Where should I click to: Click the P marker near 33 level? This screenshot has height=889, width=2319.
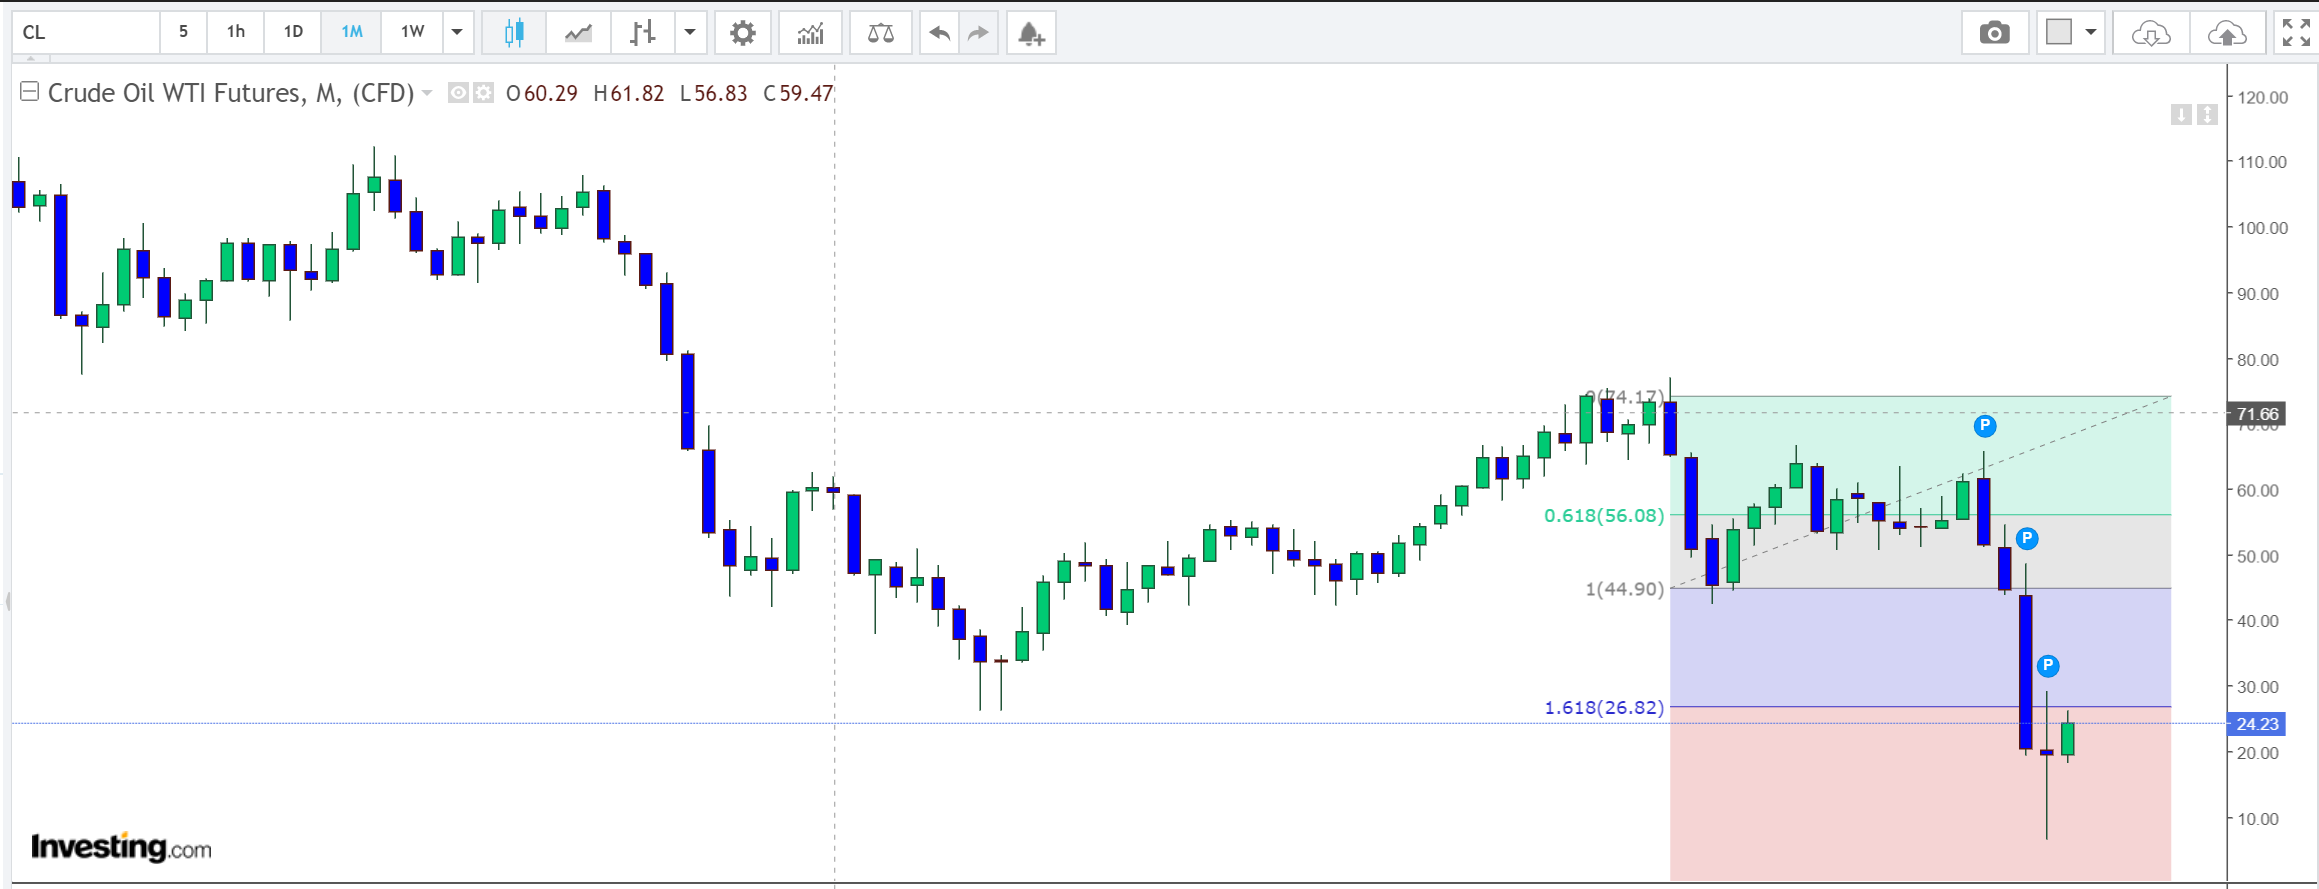[x=2048, y=666]
